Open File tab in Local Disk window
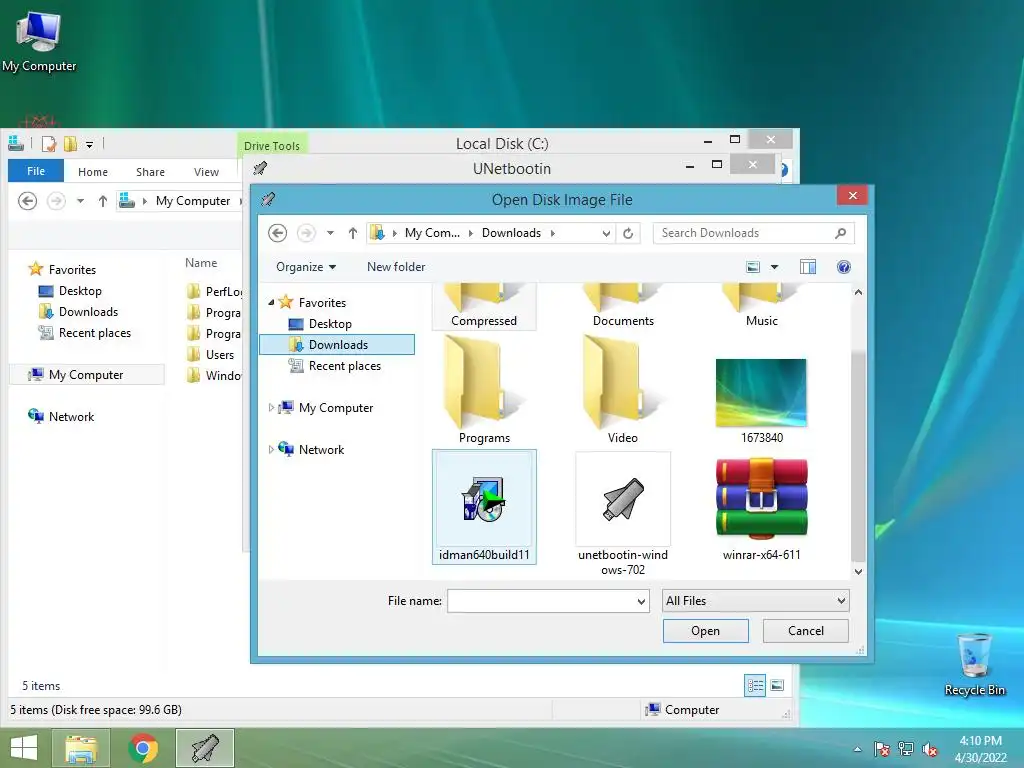 (x=36, y=171)
